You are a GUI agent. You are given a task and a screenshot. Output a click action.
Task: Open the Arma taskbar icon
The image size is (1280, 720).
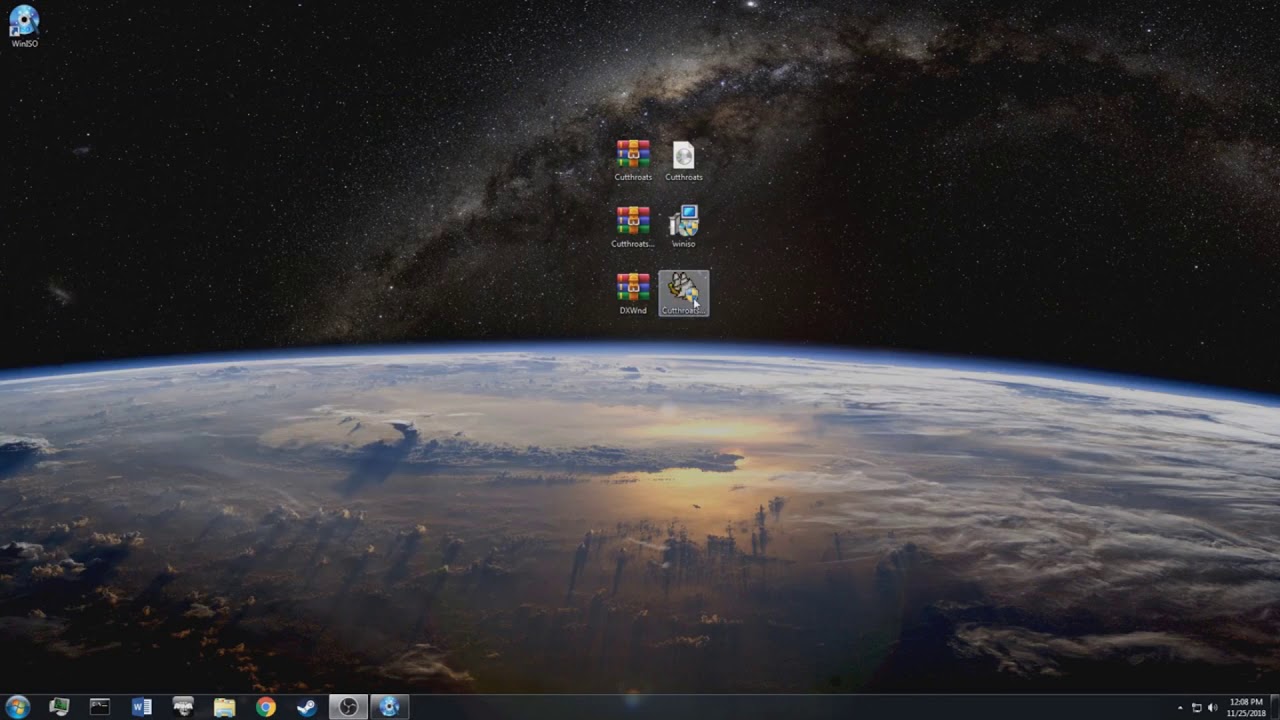[x=183, y=707]
